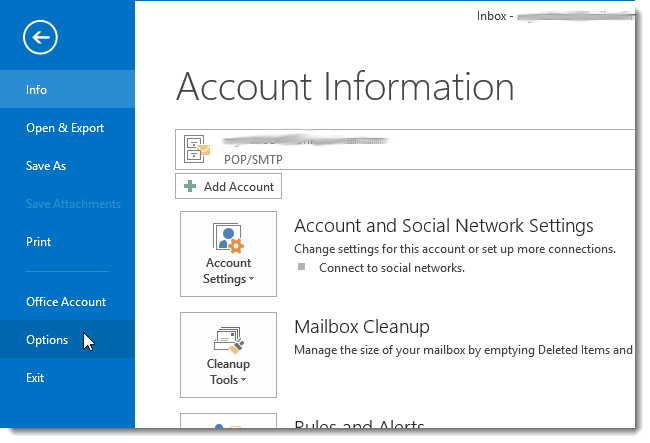Go to Office Account
The width and height of the screenshot is (650, 443).
67,302
